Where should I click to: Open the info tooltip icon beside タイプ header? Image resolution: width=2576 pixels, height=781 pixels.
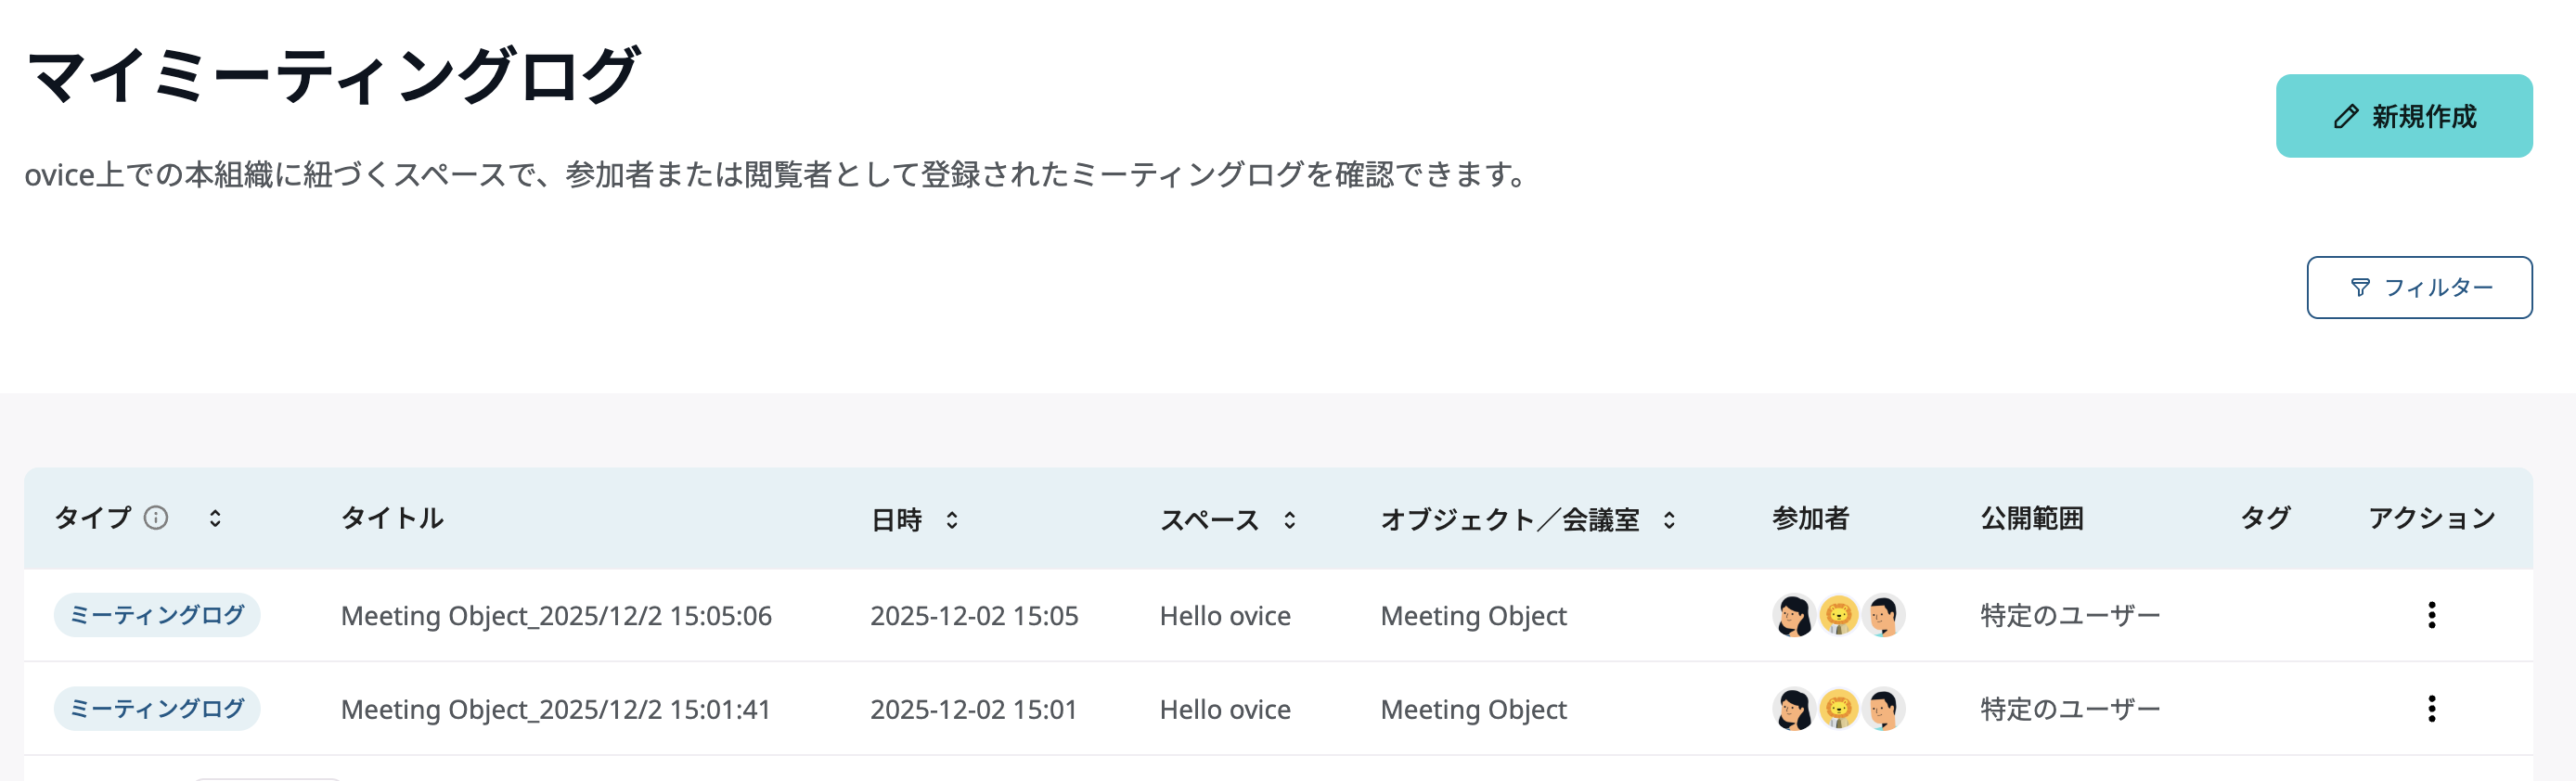(x=155, y=518)
